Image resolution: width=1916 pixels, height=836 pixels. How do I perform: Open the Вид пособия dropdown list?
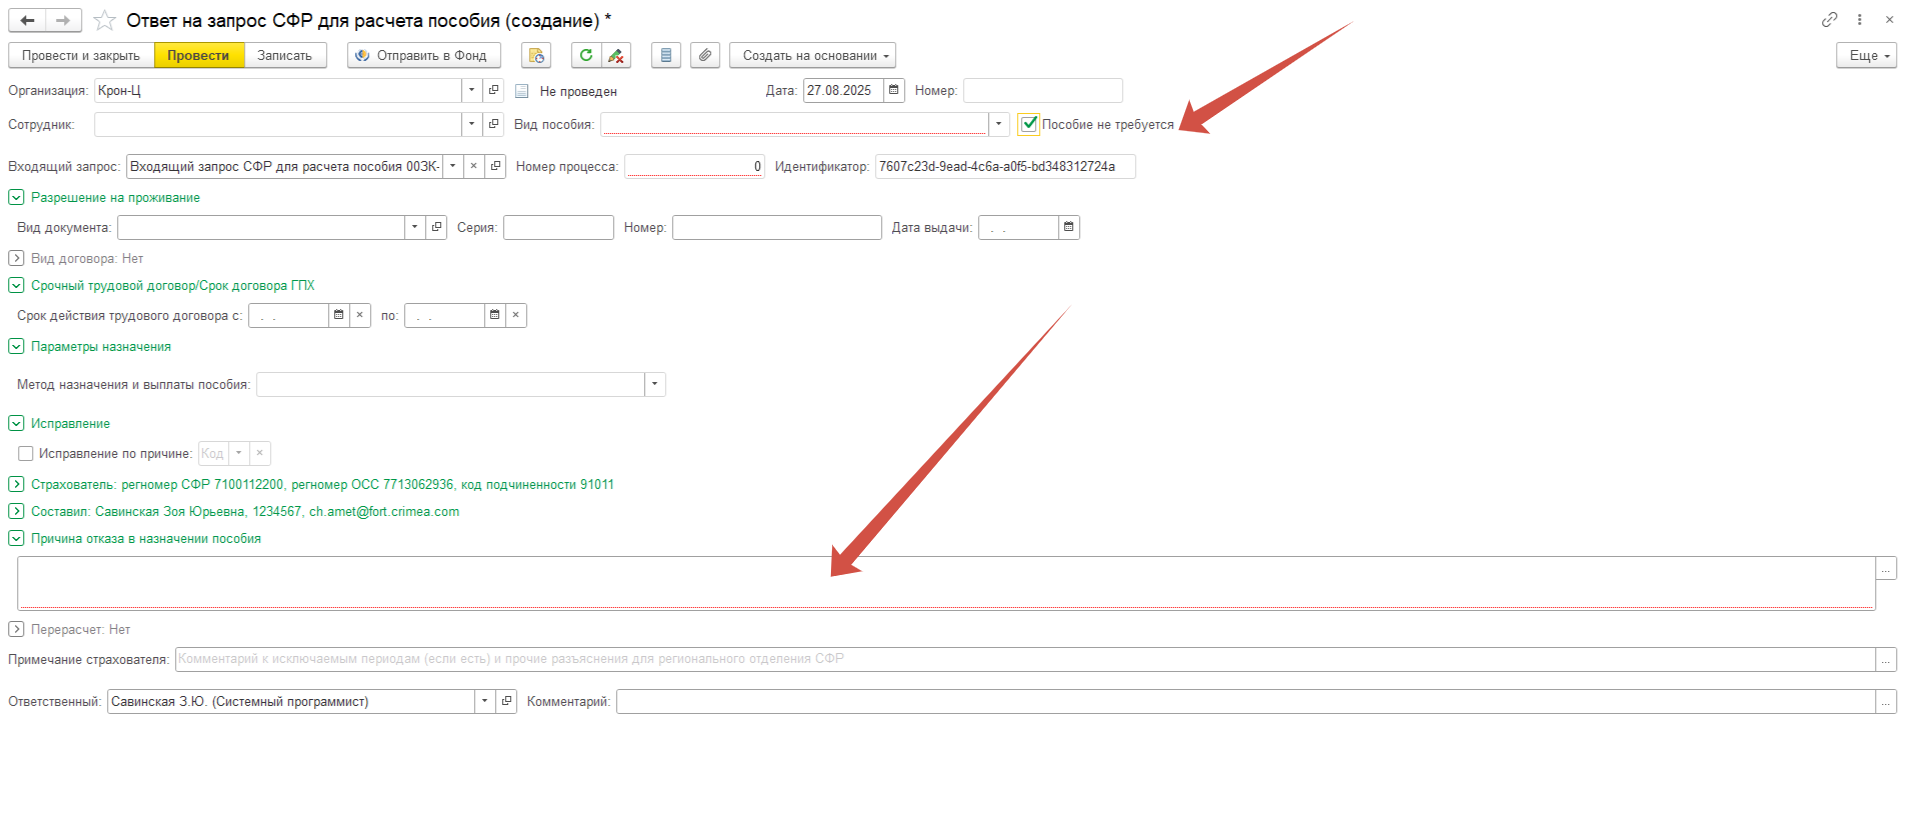[x=998, y=125]
